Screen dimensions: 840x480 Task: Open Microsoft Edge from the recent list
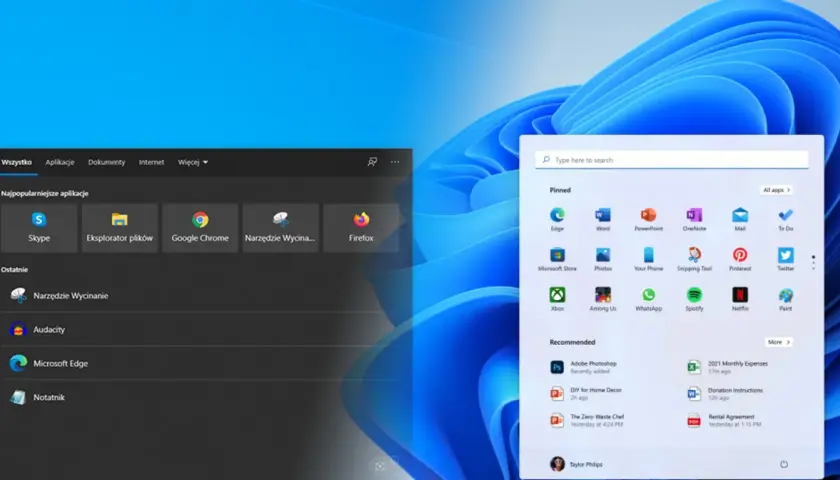199,363
